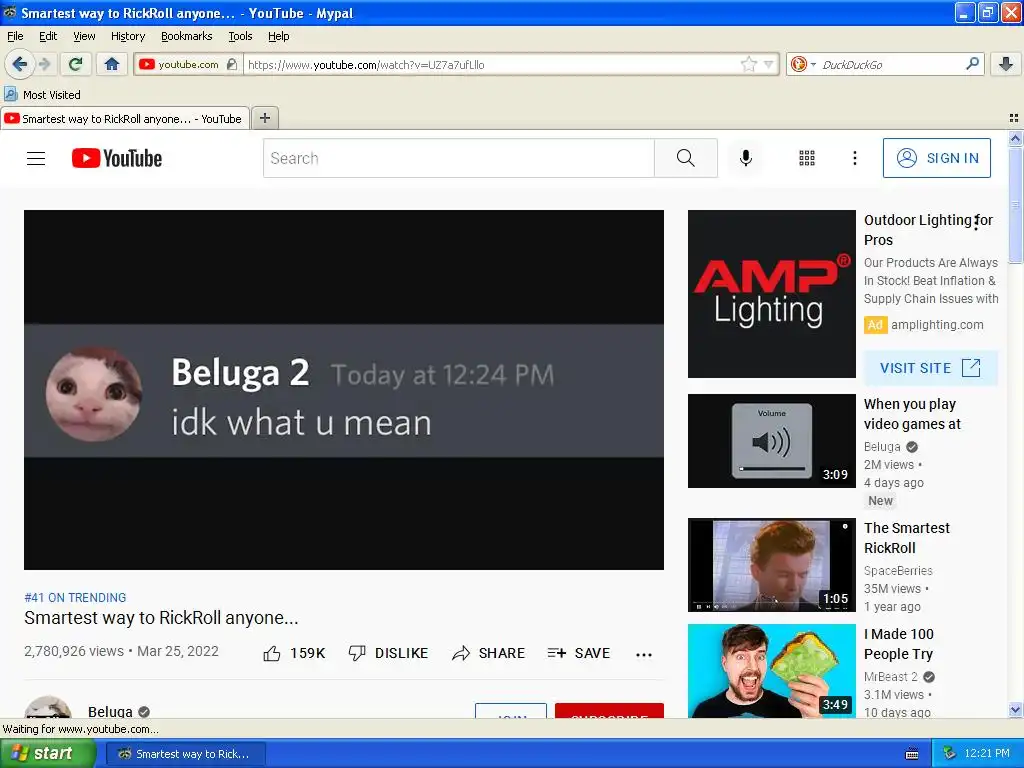This screenshot has height=768, width=1024.
Task: Open the YouTube apps grid
Action: 807,158
